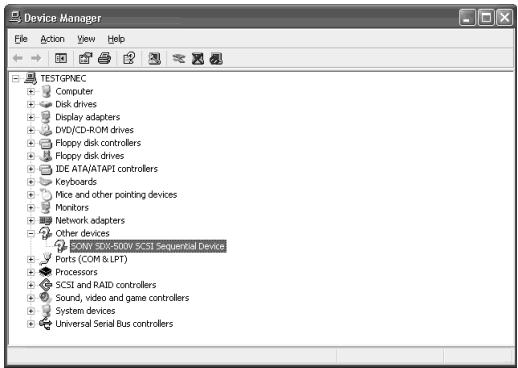Screen dimensions: 518x368
Task: Click Scan for hardware changes icon
Action: 154,59
